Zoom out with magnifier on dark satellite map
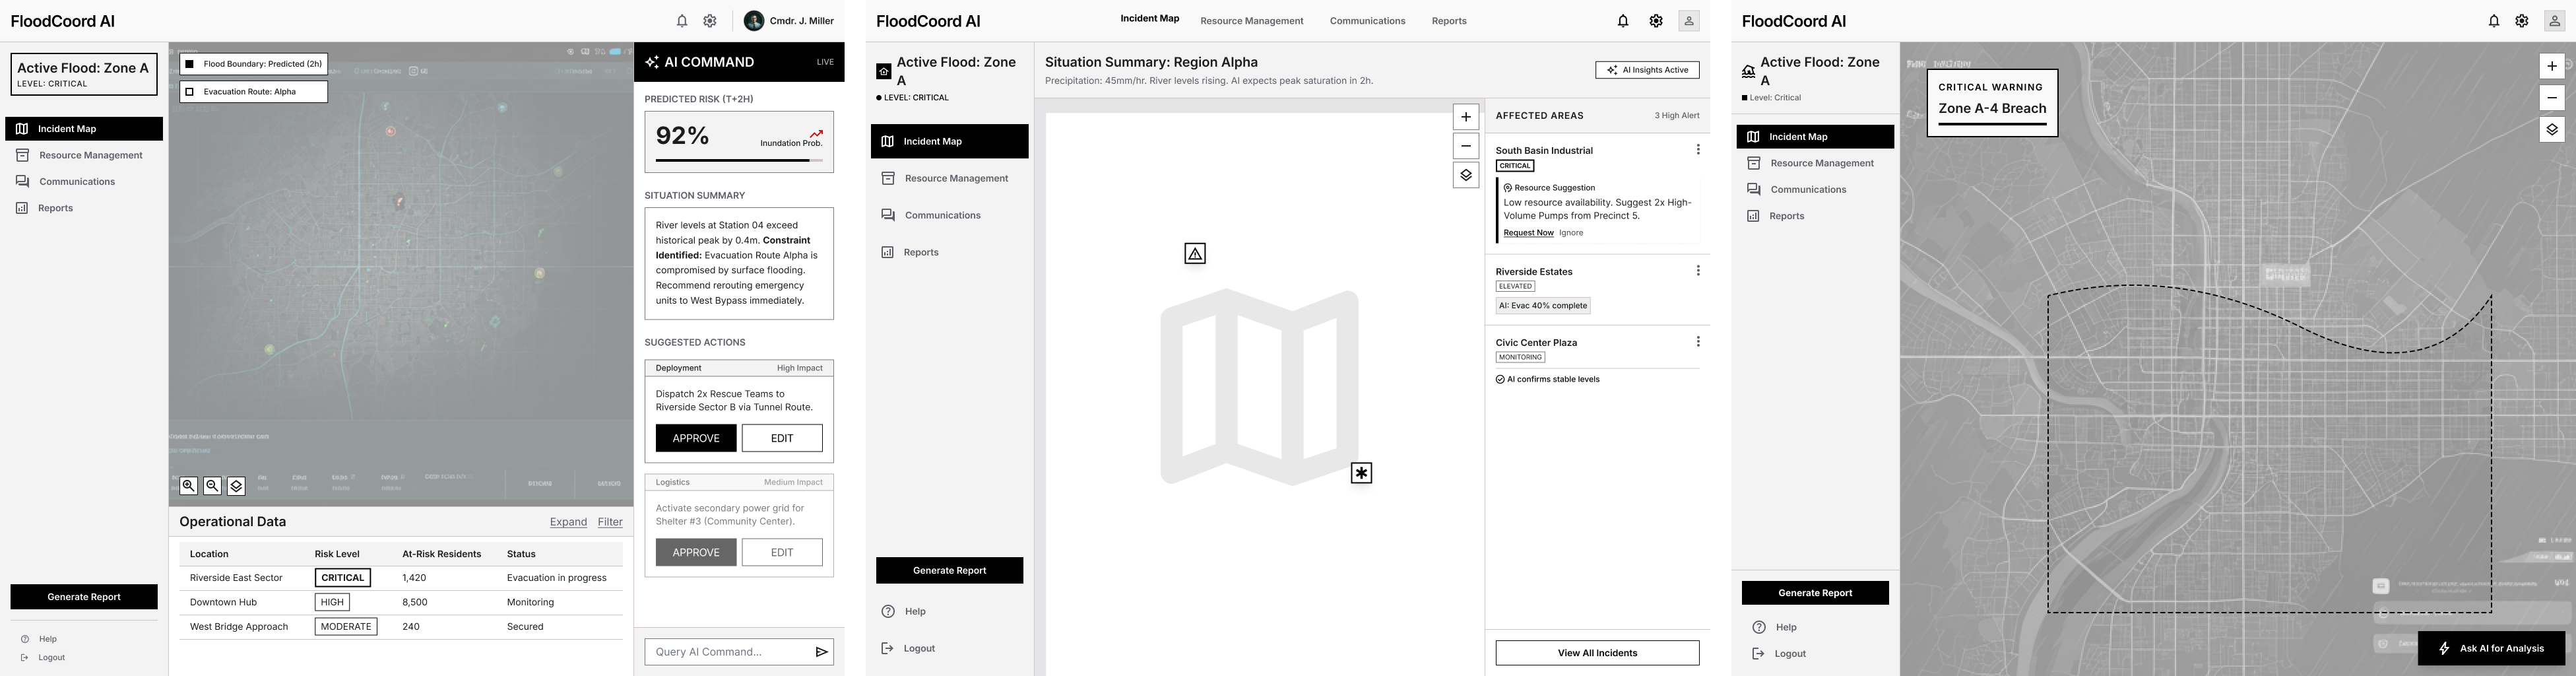 pos(213,486)
